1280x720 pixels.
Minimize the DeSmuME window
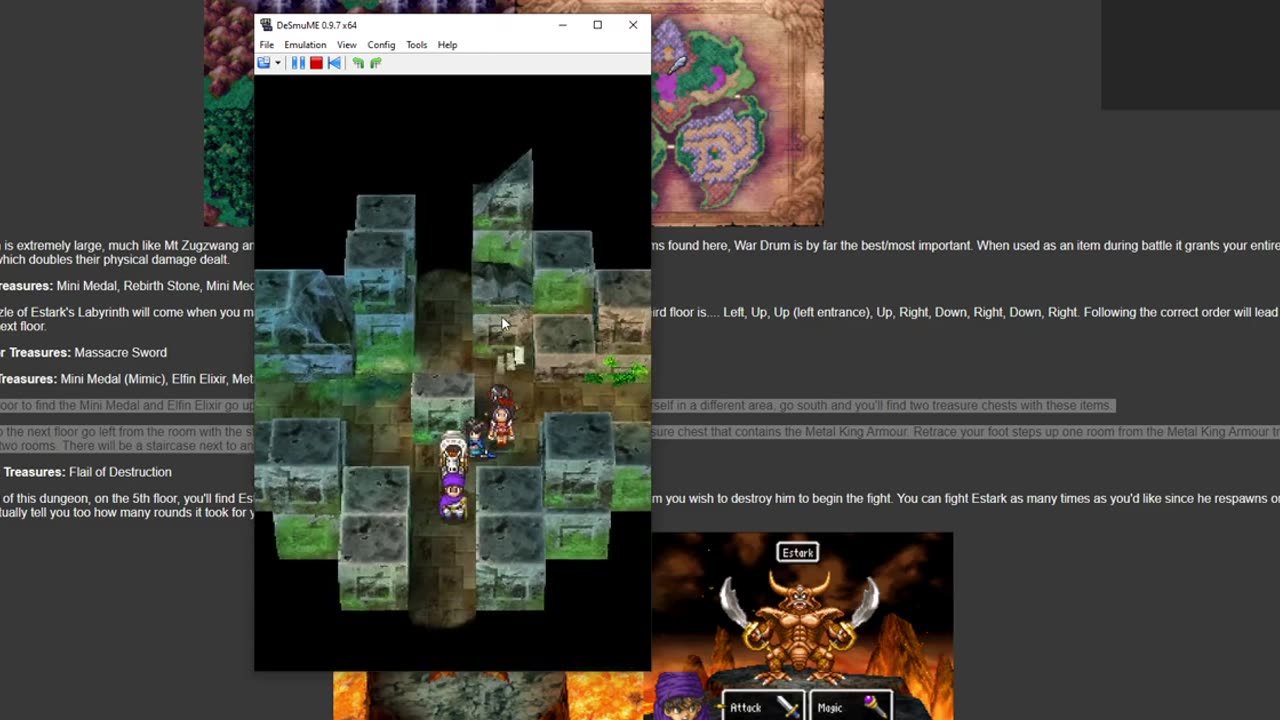pyautogui.click(x=562, y=25)
